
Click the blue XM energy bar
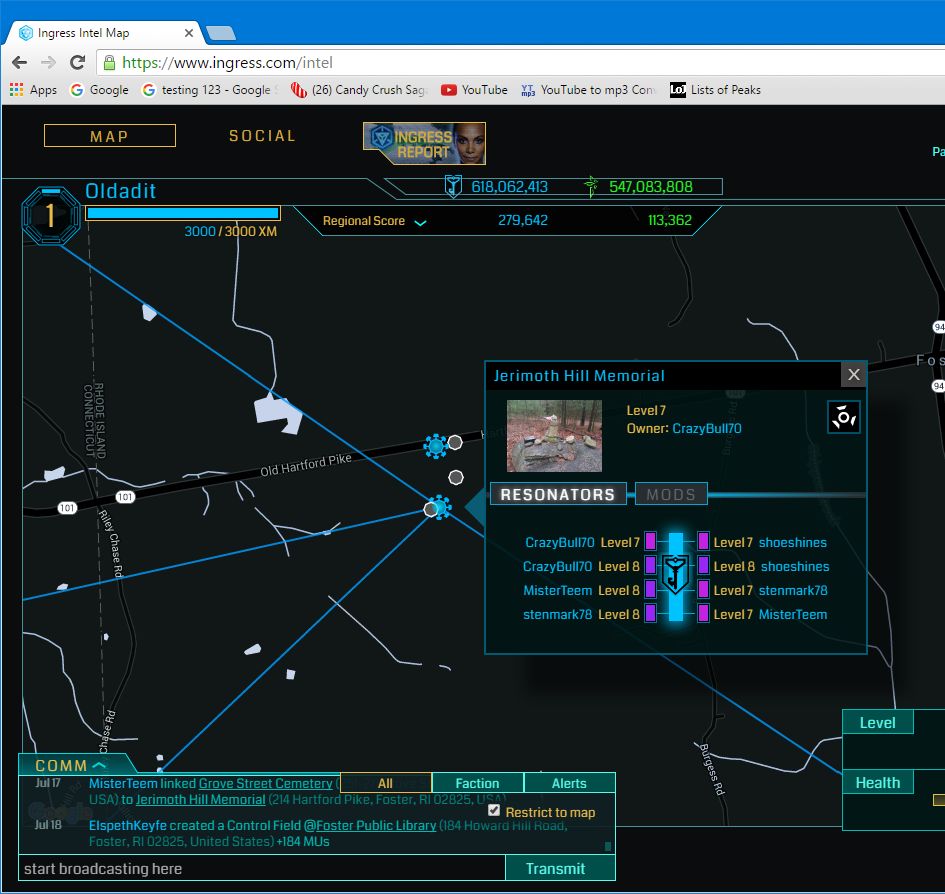pyautogui.click(x=182, y=213)
